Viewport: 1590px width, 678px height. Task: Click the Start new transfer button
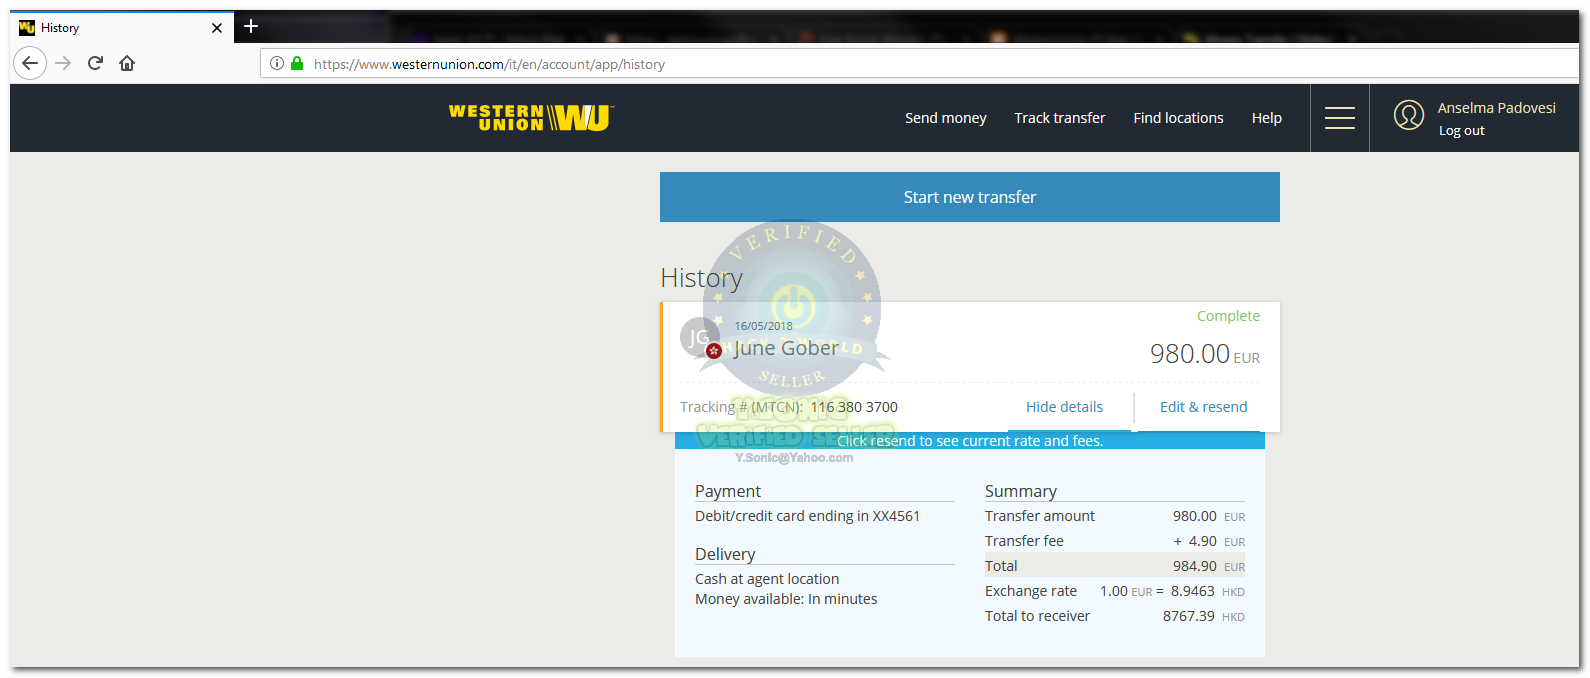tap(970, 197)
